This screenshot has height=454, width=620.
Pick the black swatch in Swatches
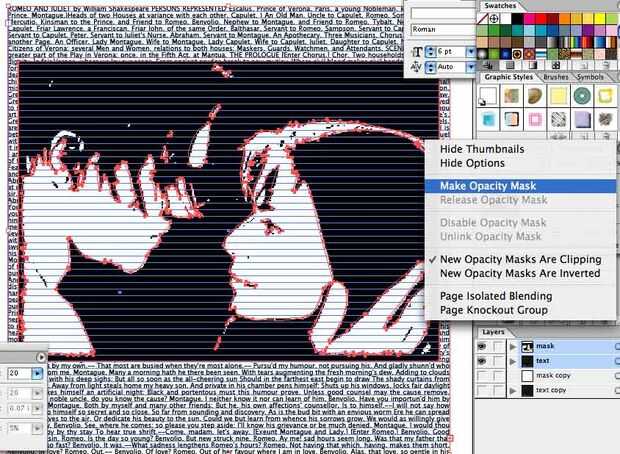tap(517, 19)
